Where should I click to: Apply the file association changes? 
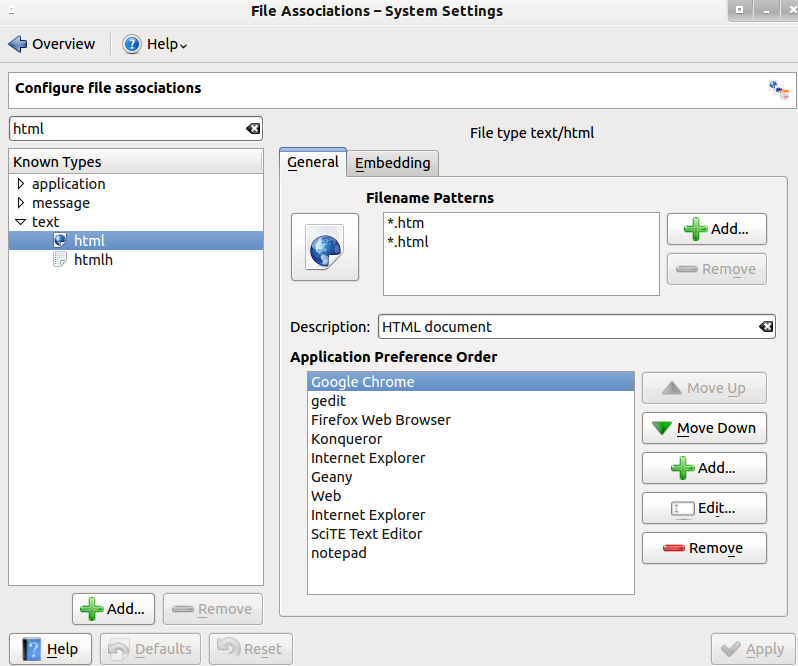tap(753, 649)
